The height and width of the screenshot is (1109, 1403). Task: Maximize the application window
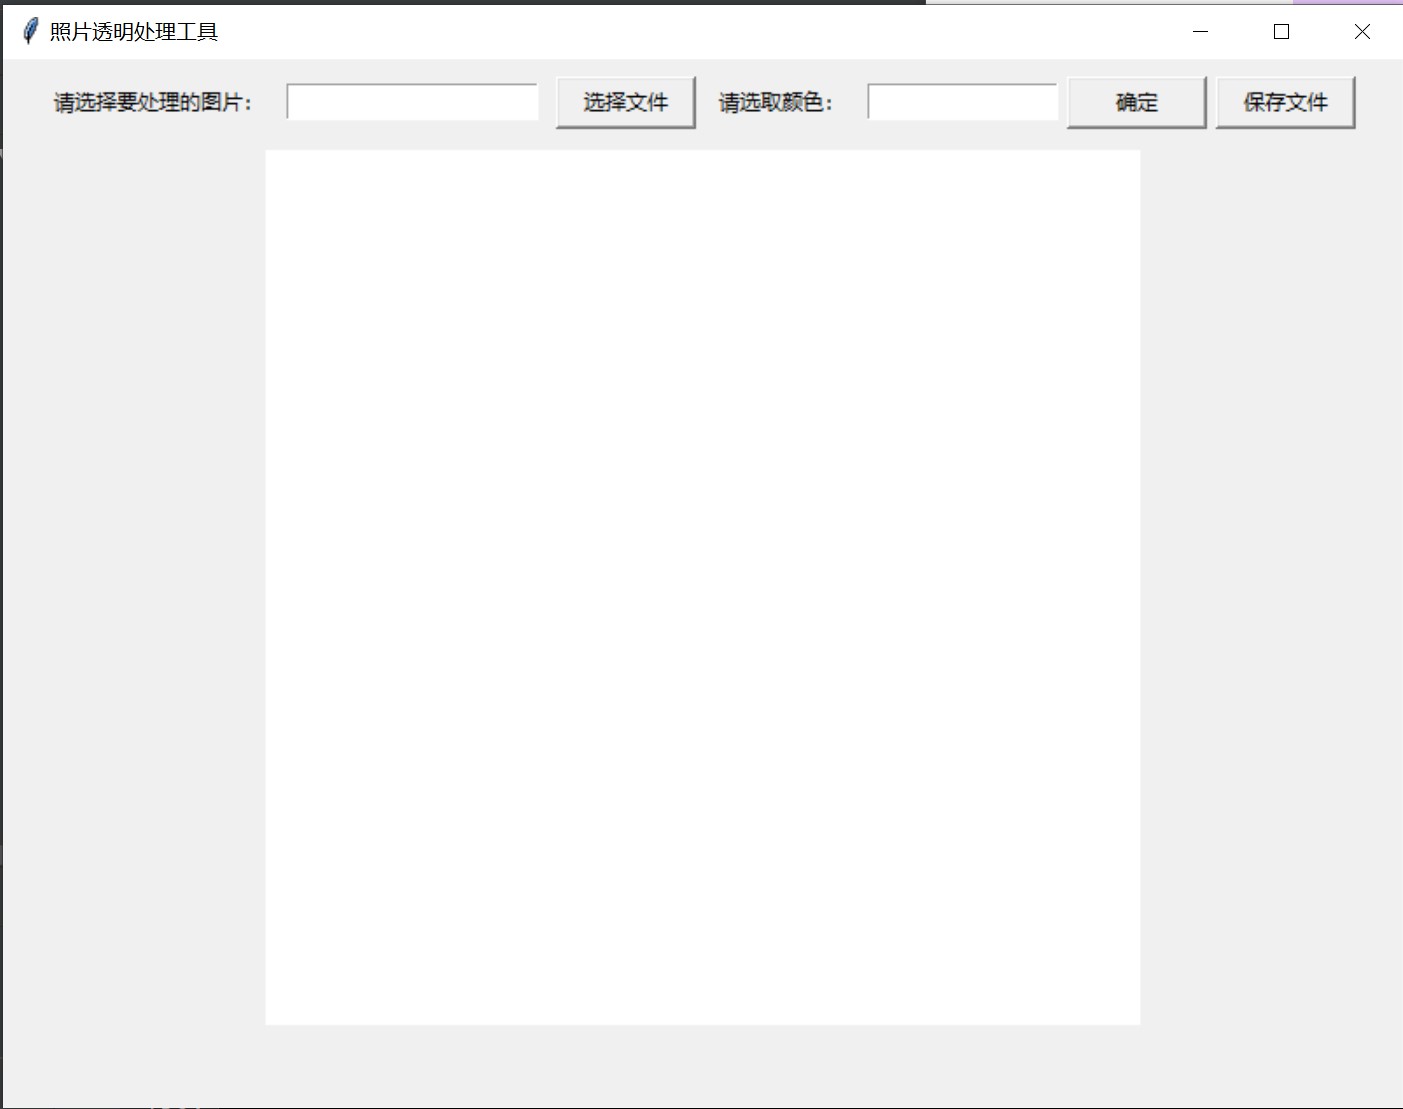(1280, 31)
